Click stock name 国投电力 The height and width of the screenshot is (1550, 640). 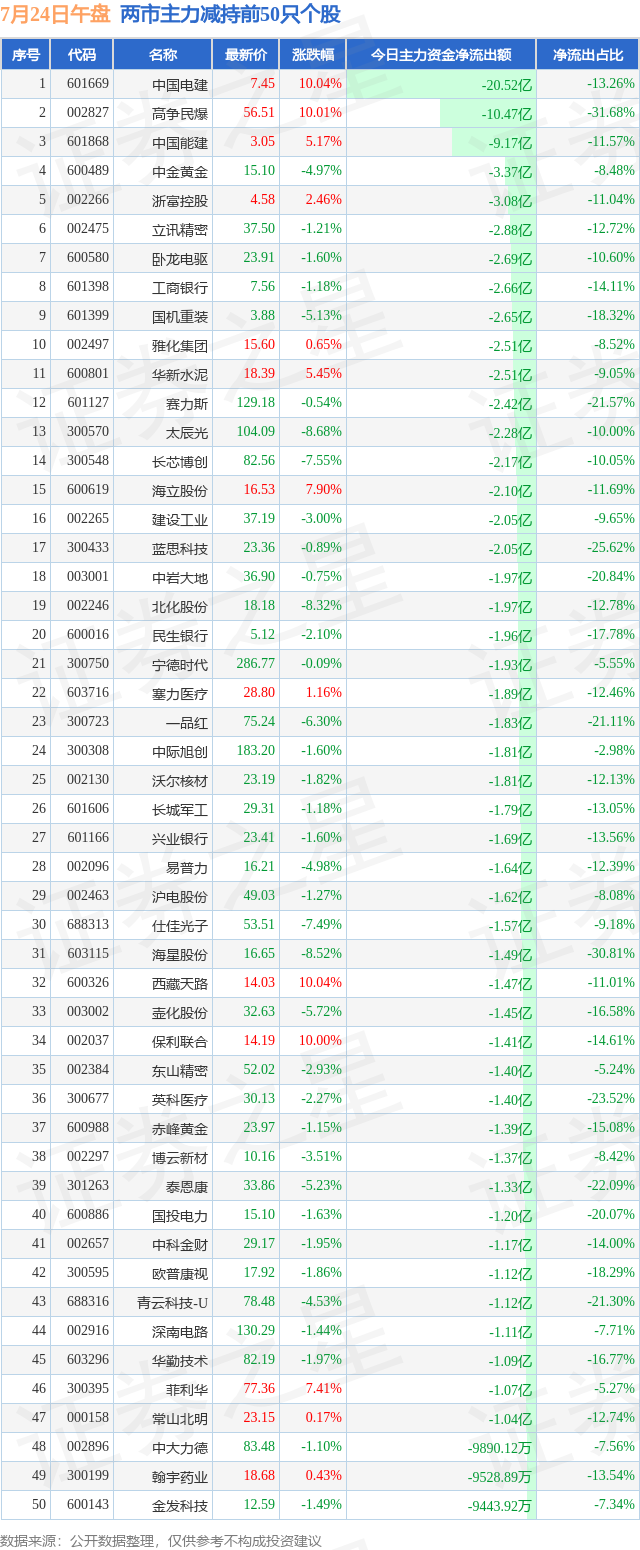click(x=180, y=1215)
